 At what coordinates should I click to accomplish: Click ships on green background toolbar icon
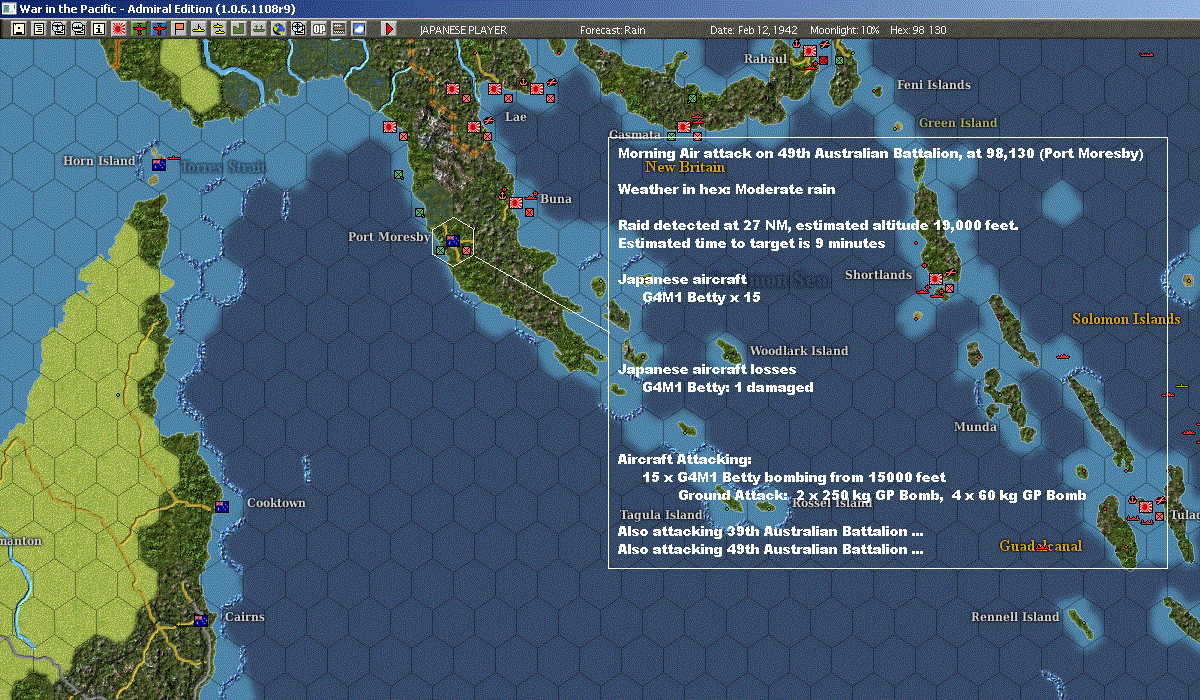[259, 29]
